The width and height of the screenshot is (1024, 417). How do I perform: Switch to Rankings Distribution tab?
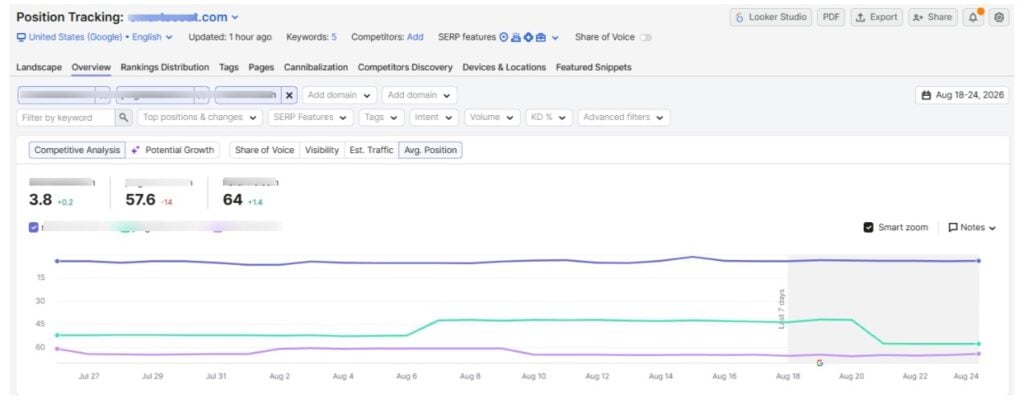click(x=165, y=67)
